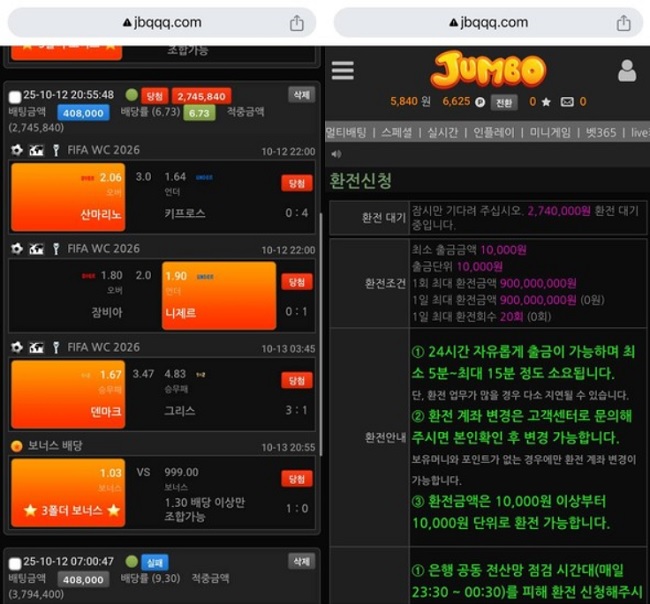
Task: Open the 벳365 menu tab
Action: 601,133
